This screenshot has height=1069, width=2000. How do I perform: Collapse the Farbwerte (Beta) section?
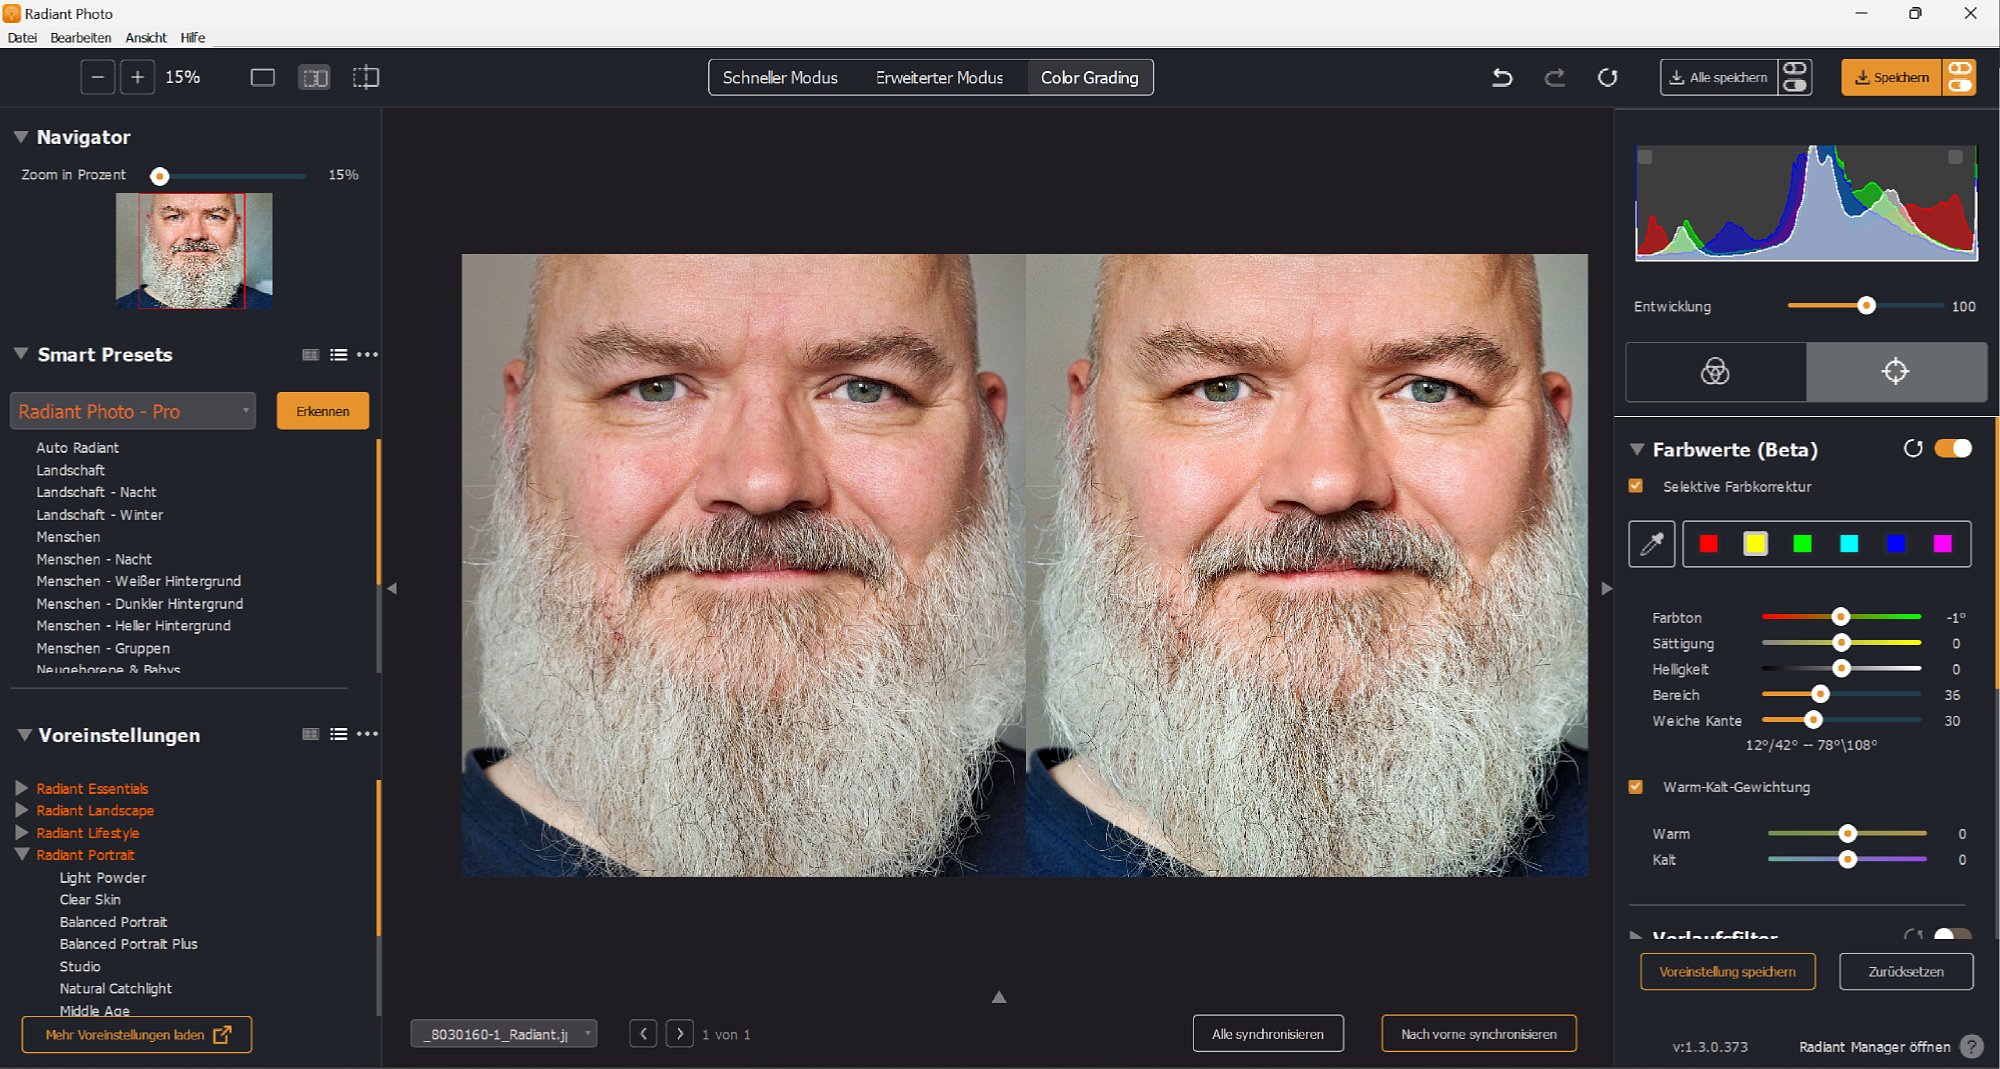(x=1637, y=450)
